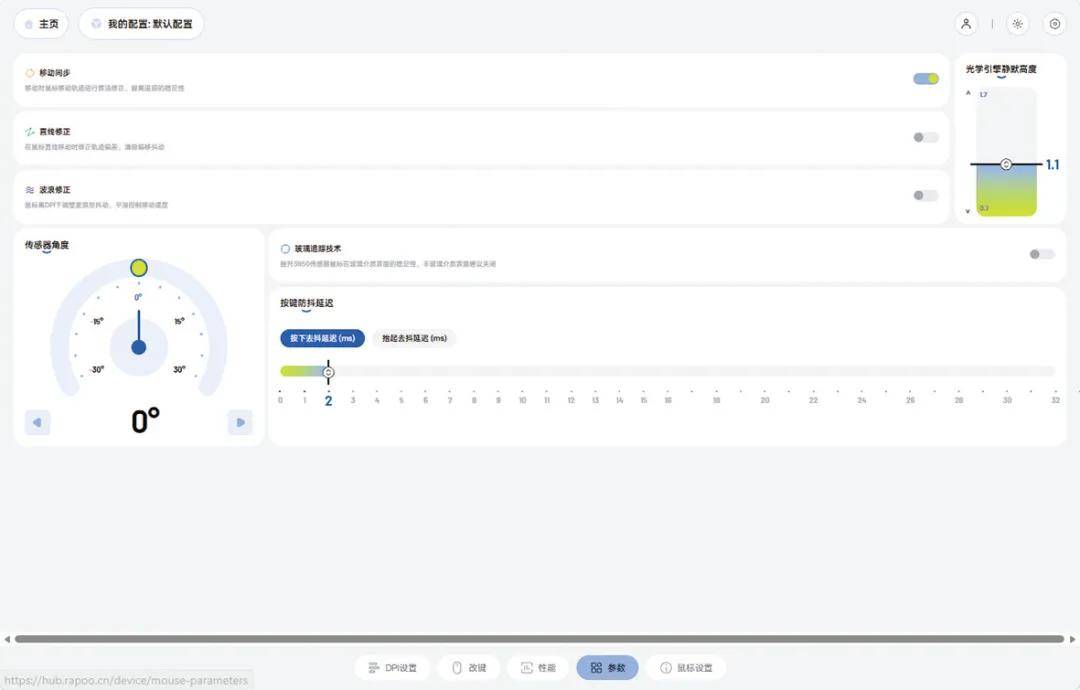Click the 玻璃追踪技术 setting title
1080x690 pixels.
point(318,249)
